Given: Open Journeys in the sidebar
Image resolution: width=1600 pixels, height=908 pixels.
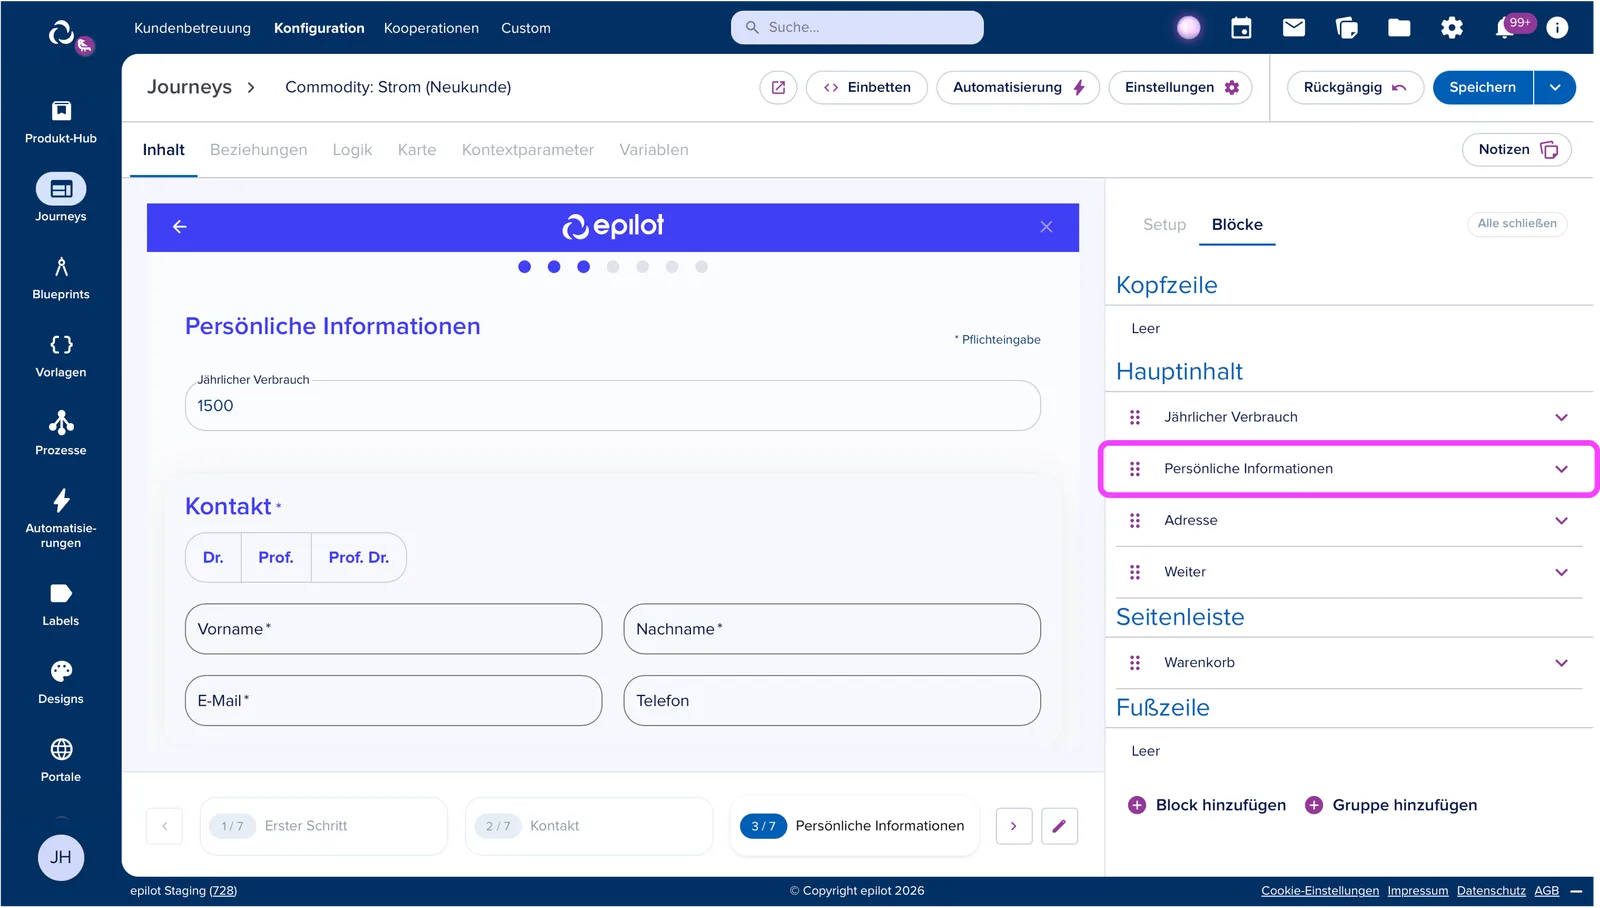Looking at the screenshot, I should pos(61,198).
